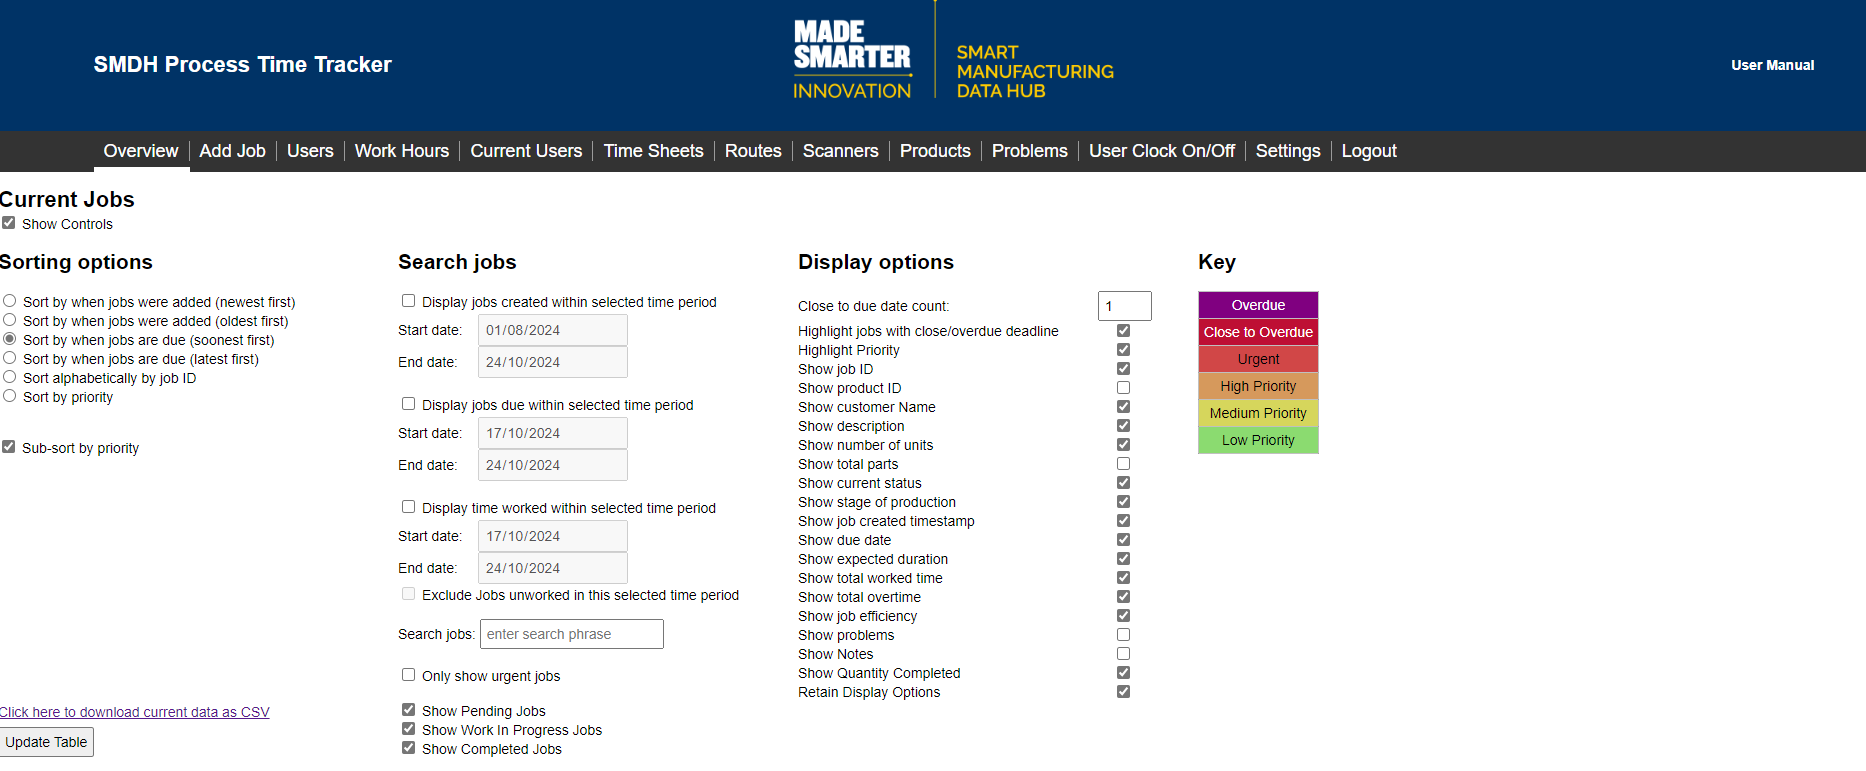Click time-worked end date field
The height and width of the screenshot is (771, 1866).
tap(553, 568)
